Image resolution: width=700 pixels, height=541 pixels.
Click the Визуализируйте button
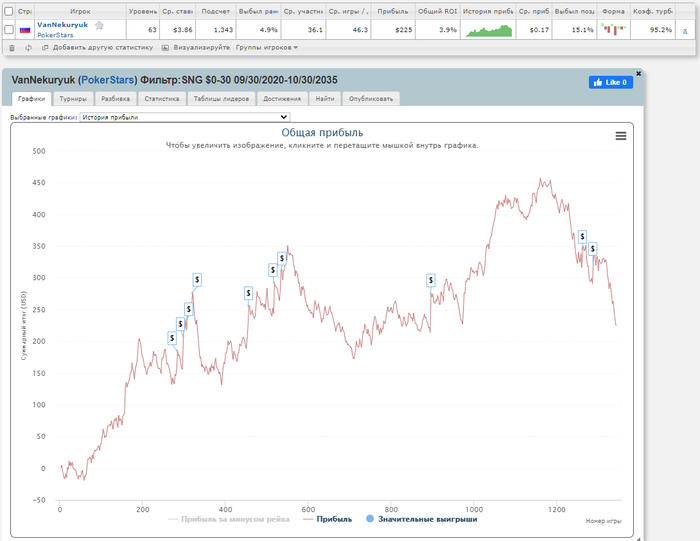coord(196,47)
